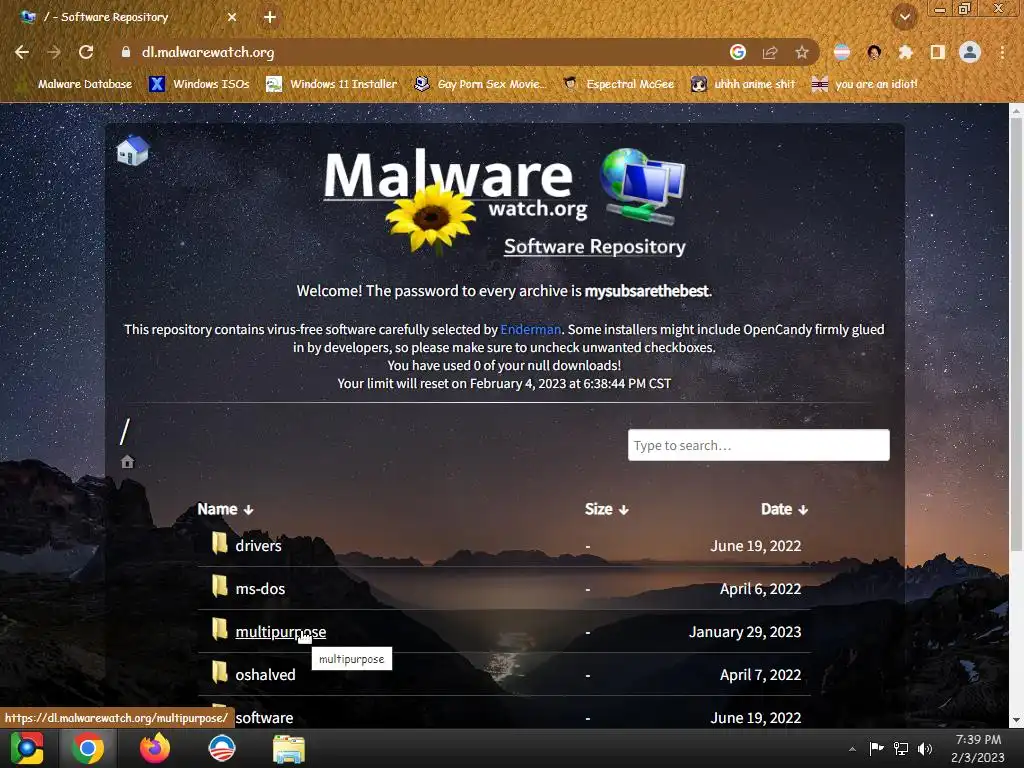
Task: Open the Start menu button on taskbar
Action: [27, 748]
